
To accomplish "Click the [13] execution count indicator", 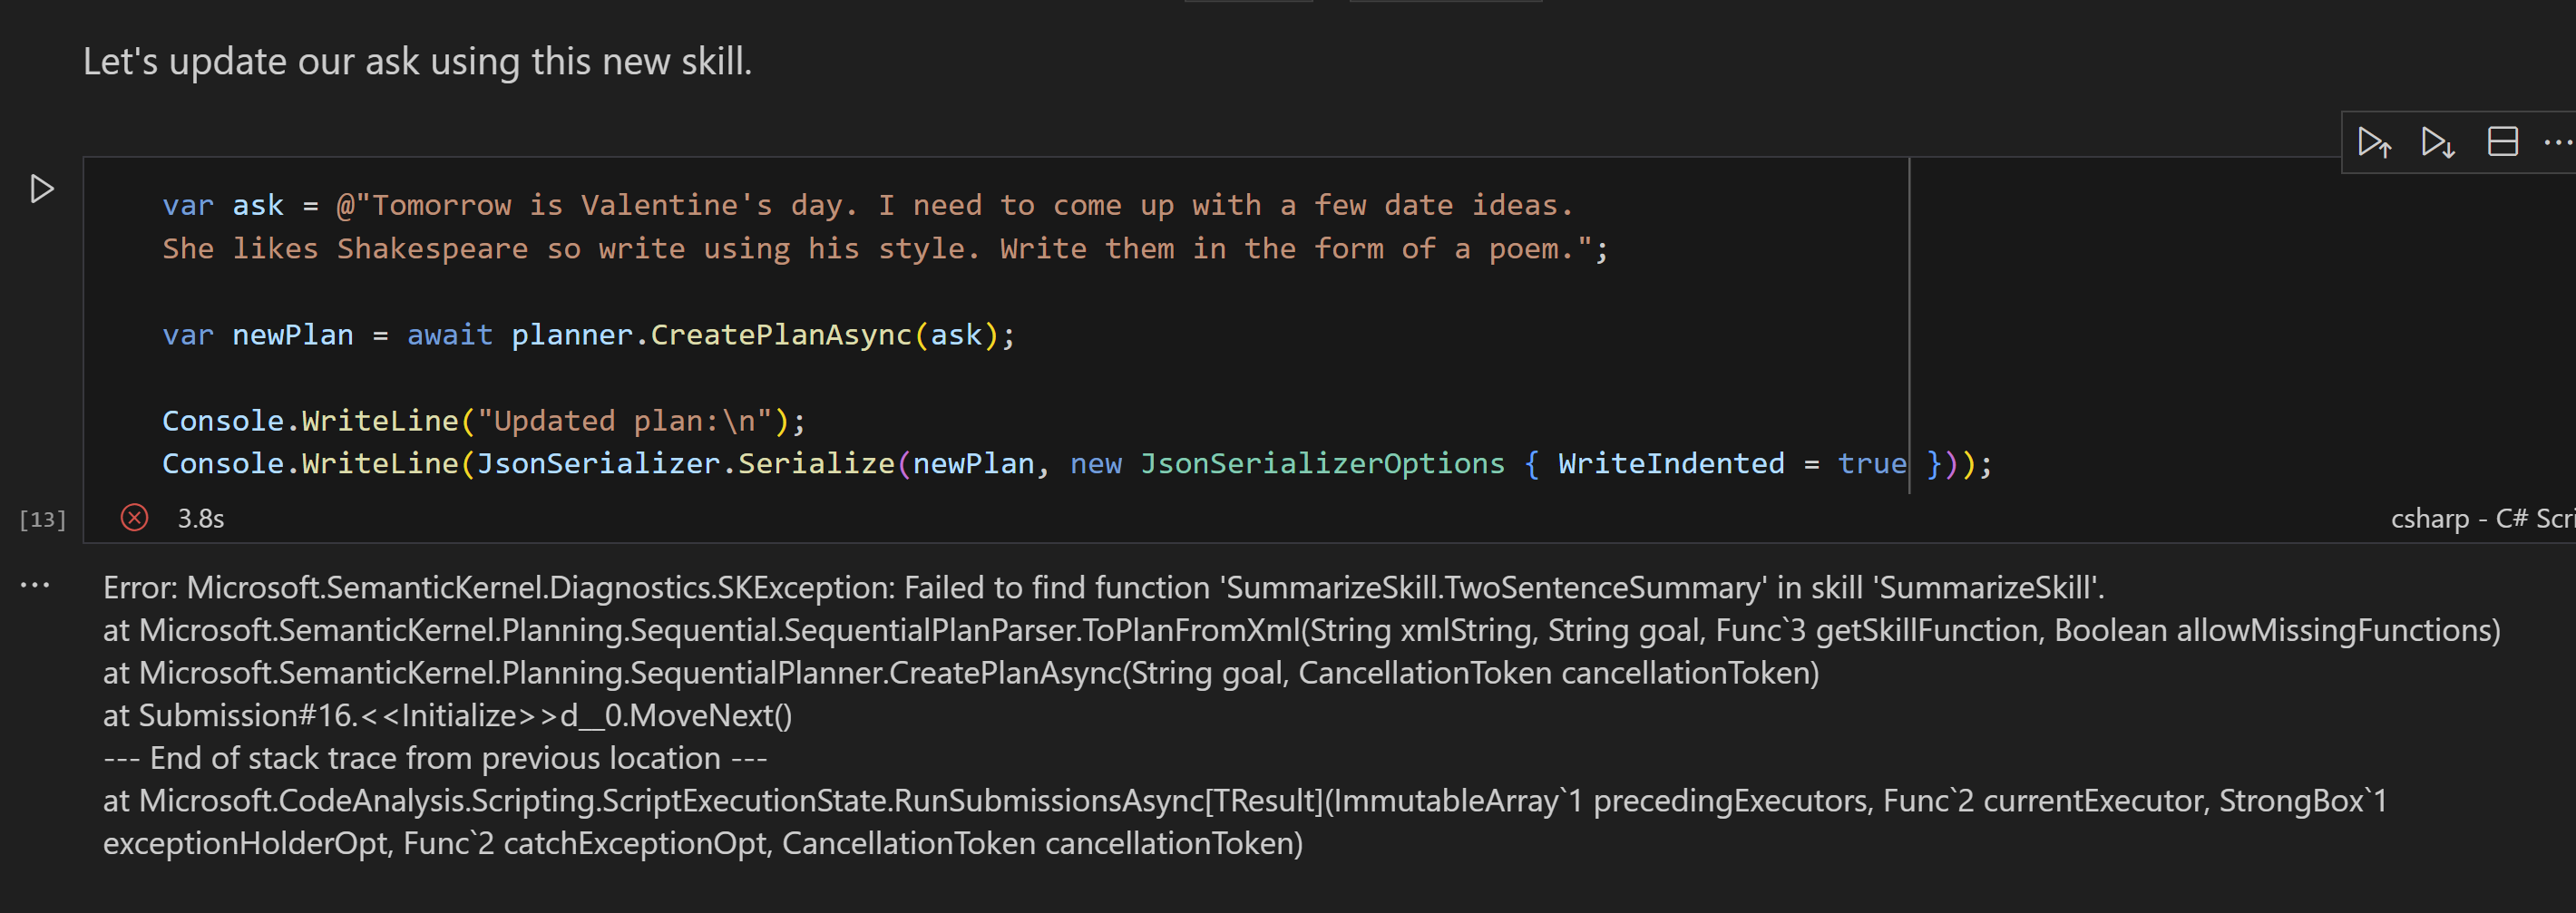I will tap(42, 517).
